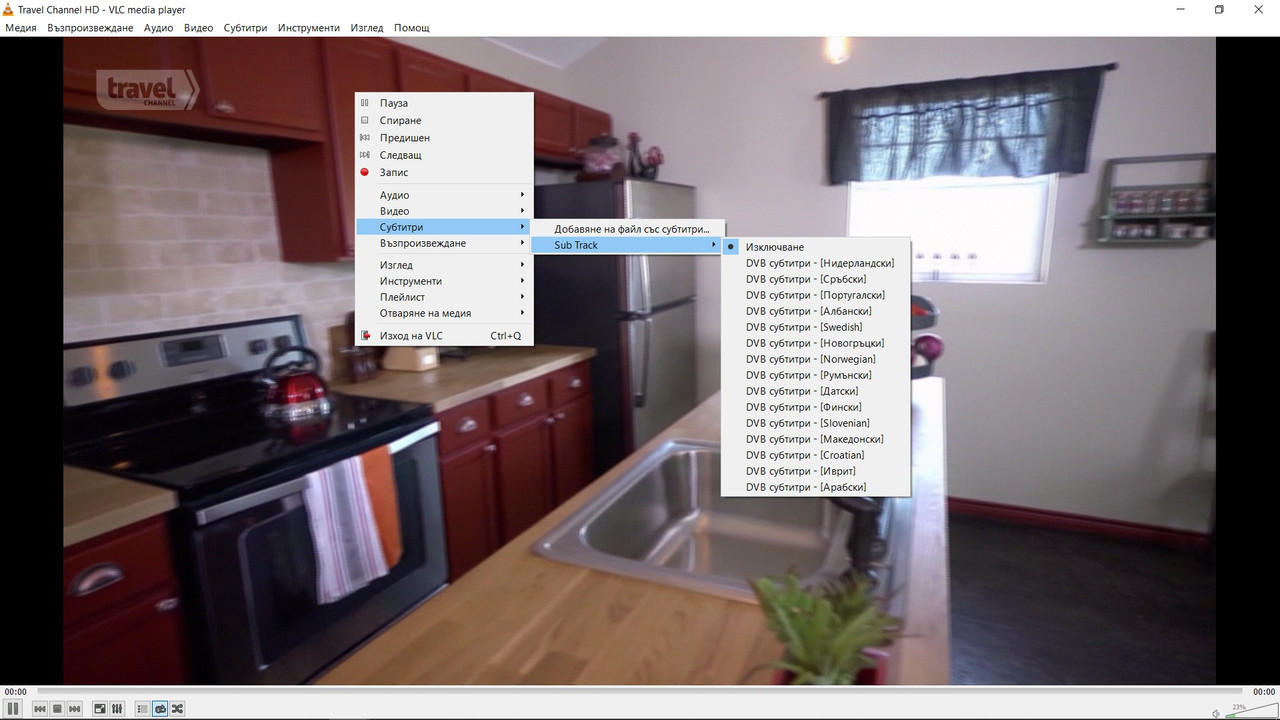The image size is (1280, 720).
Task: Click next media button in bottom toolbar
Action: tap(75, 709)
